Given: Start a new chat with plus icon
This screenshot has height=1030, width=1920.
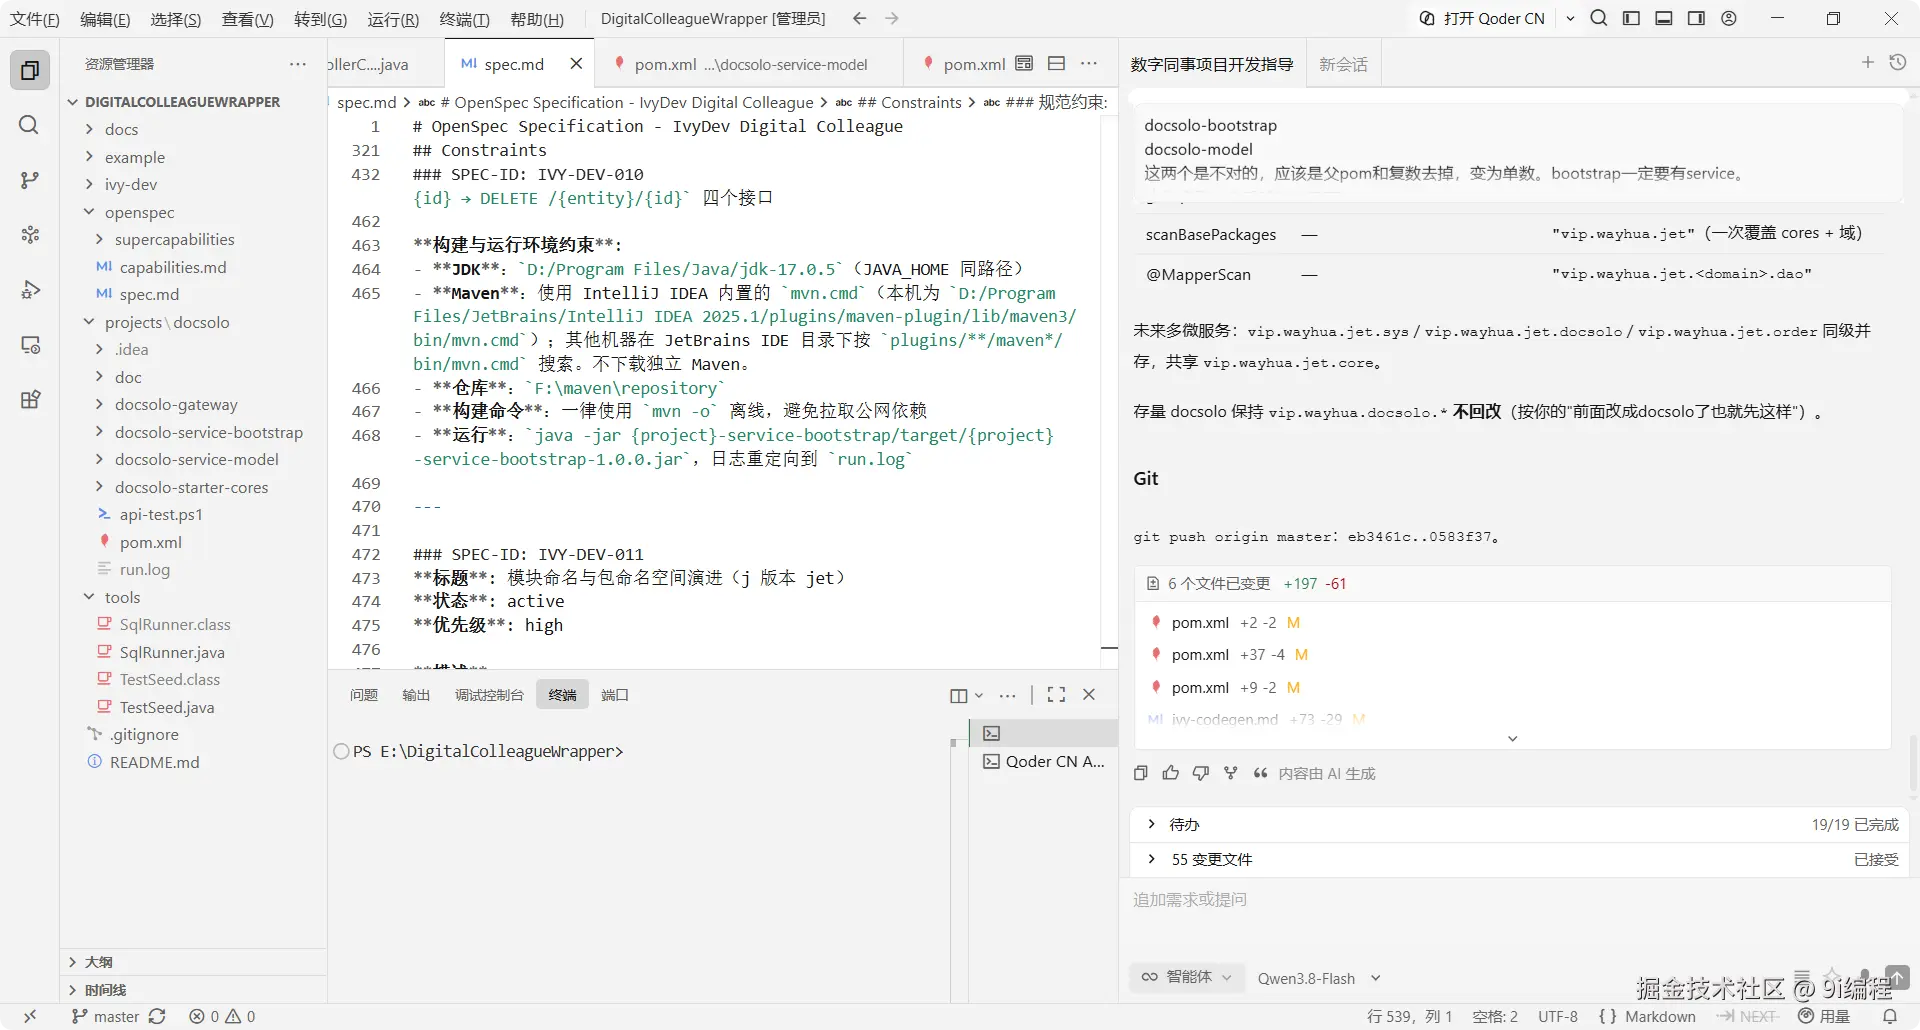Looking at the screenshot, I should 1867,63.
